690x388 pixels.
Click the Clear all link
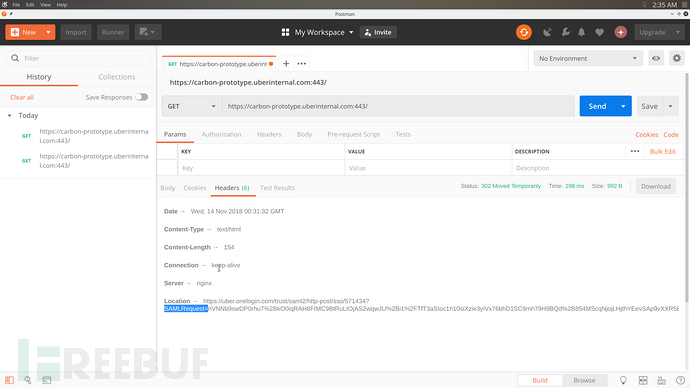coord(22,97)
